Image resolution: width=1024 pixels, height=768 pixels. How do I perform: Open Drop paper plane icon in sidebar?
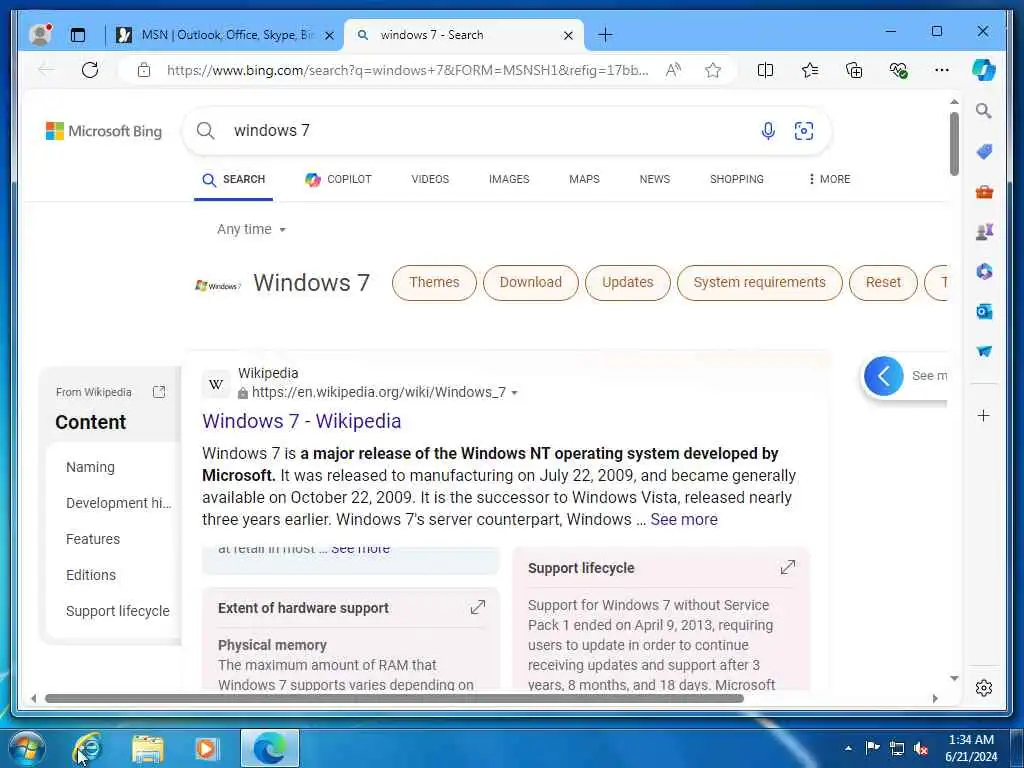(x=984, y=351)
